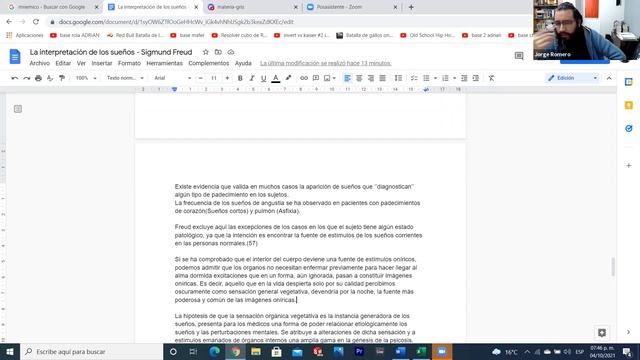
Task: Open the Arial font dropdown
Action: click(x=173, y=78)
